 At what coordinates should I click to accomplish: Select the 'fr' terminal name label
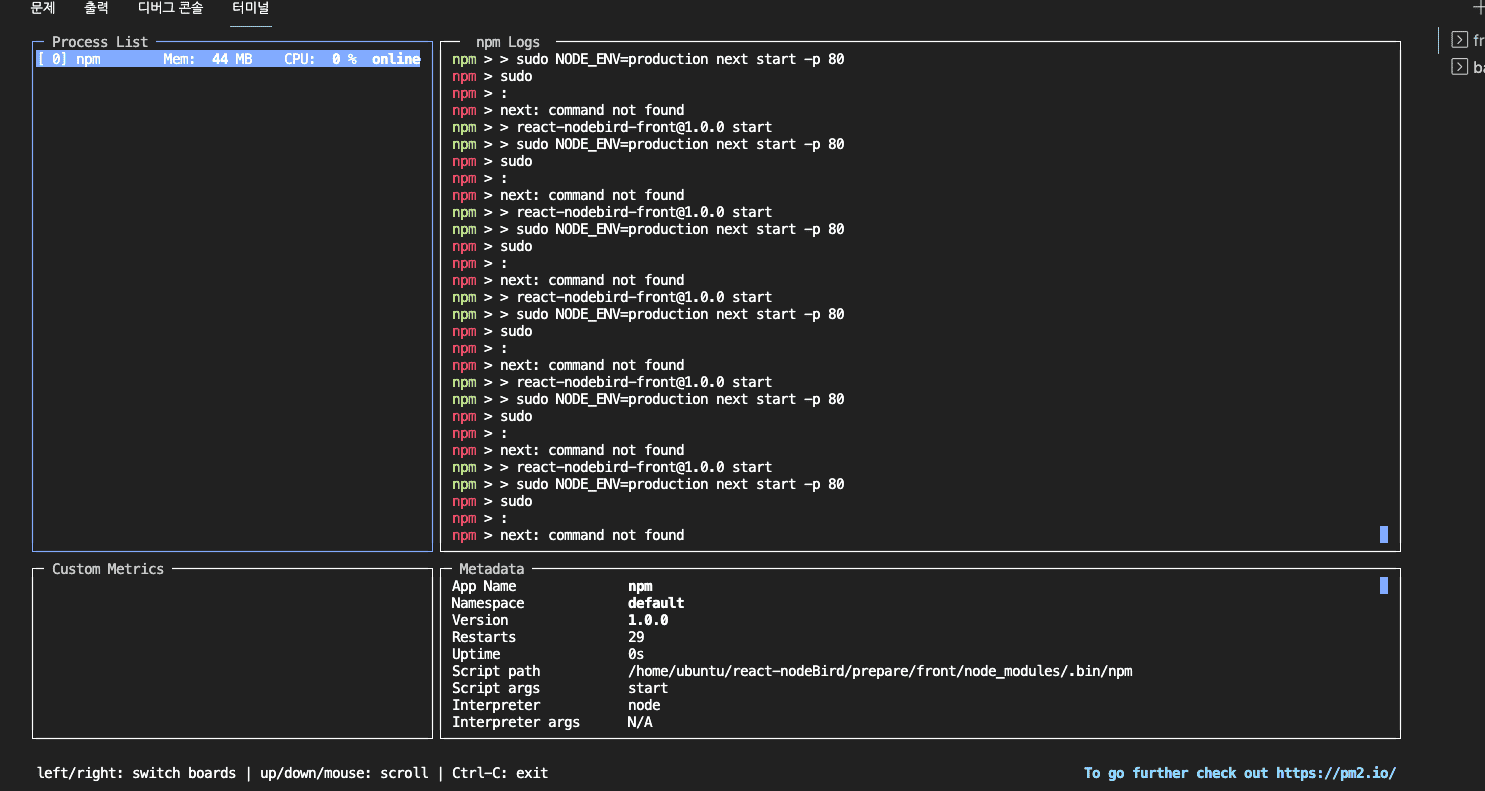click(x=1478, y=41)
